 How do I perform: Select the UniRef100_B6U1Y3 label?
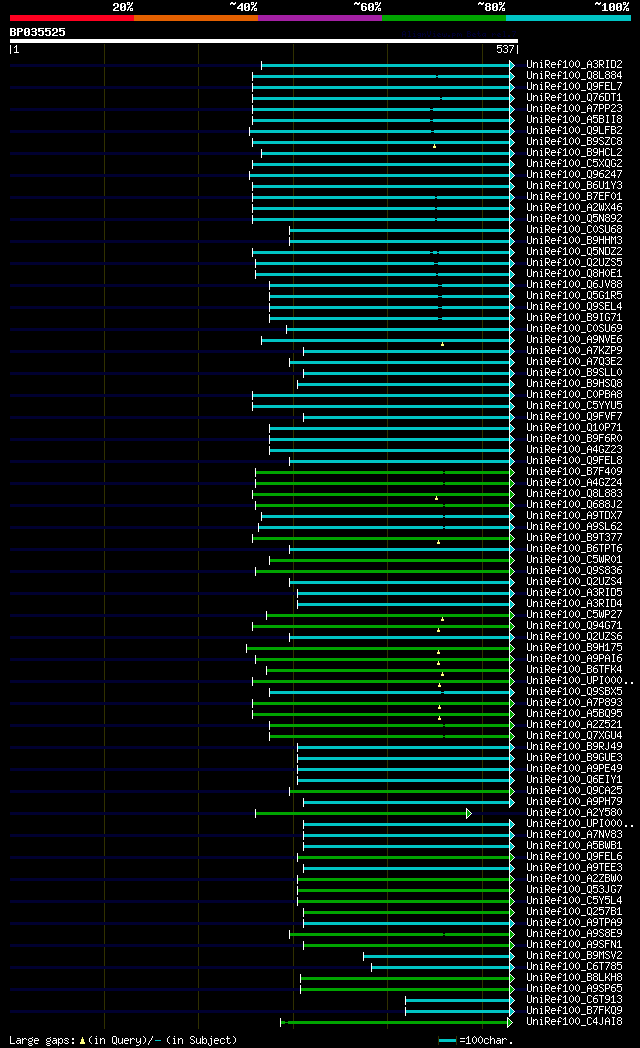(574, 186)
